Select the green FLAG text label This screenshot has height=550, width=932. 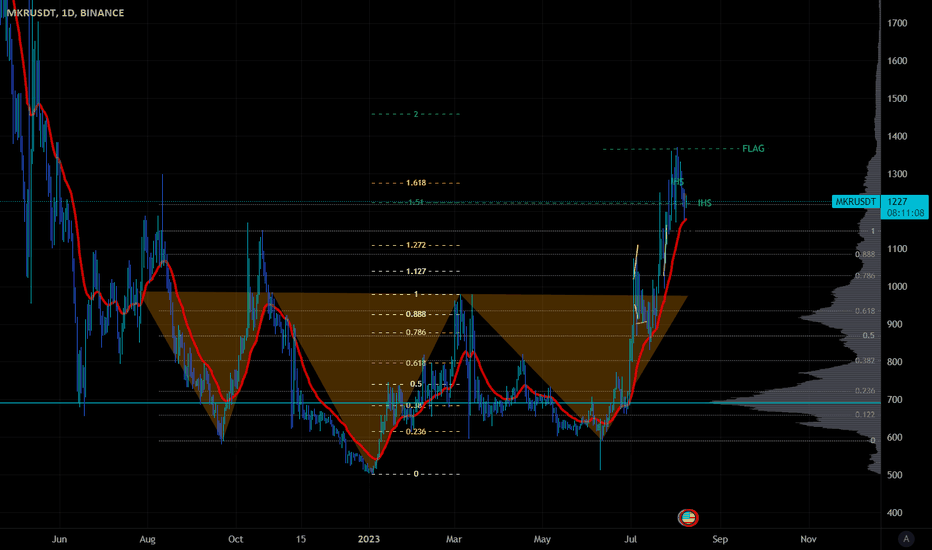753,149
